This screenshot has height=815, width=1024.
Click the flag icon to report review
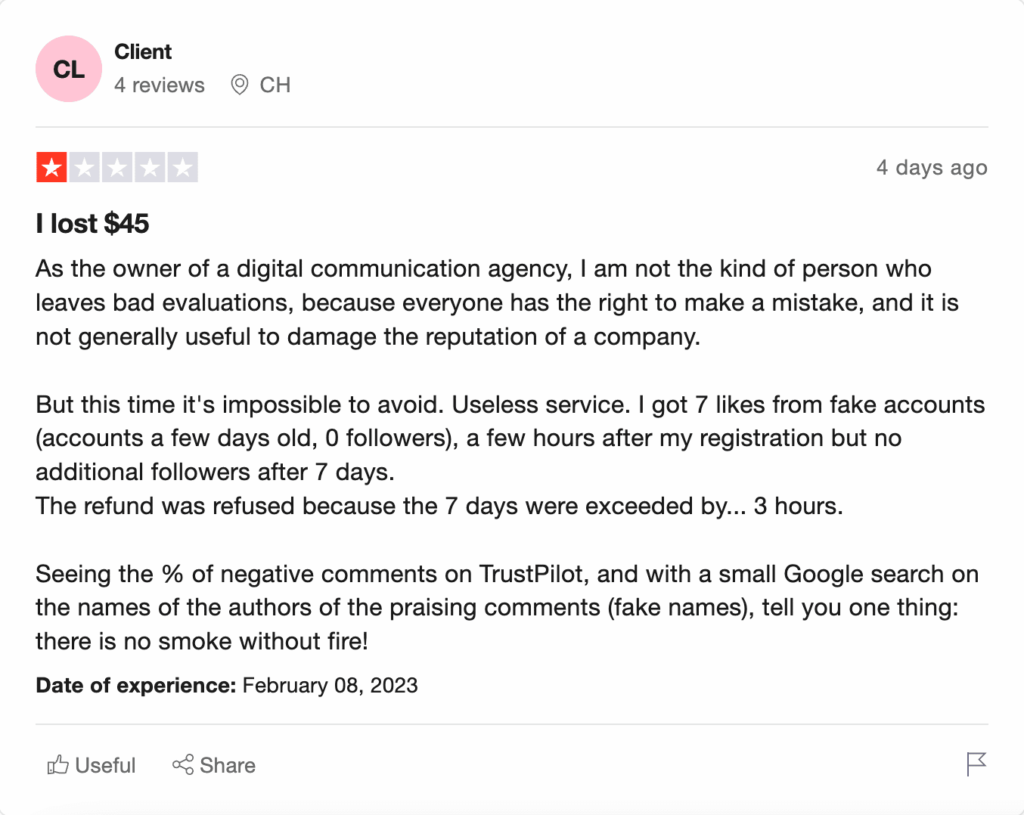[975, 765]
